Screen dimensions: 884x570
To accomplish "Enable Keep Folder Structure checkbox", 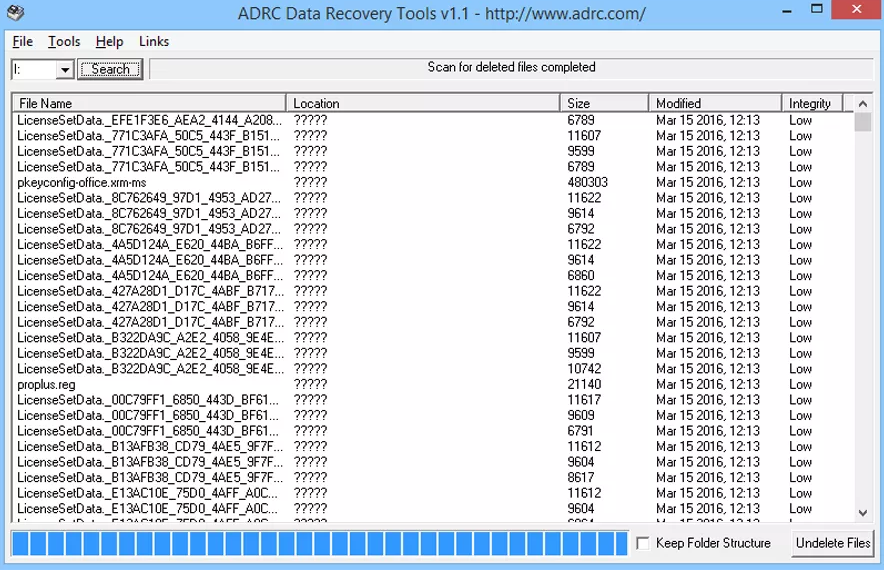I will 645,543.
